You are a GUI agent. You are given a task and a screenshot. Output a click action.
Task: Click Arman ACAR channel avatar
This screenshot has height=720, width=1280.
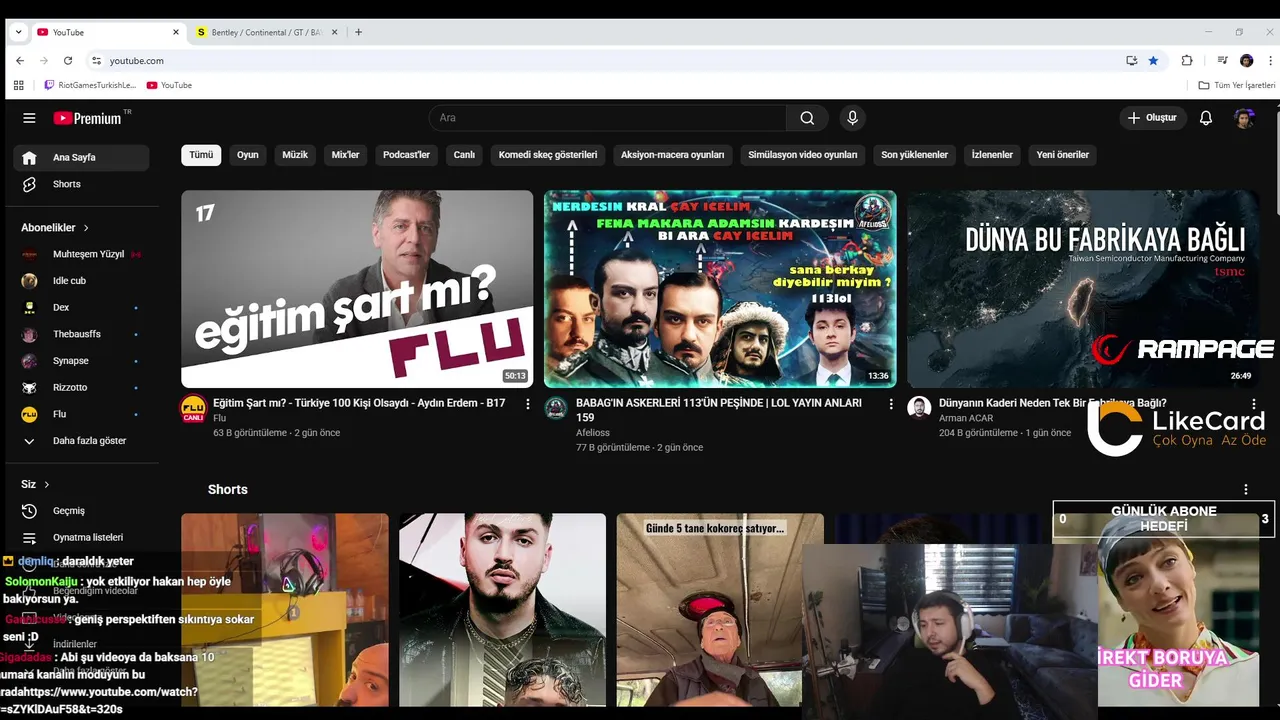coord(919,408)
